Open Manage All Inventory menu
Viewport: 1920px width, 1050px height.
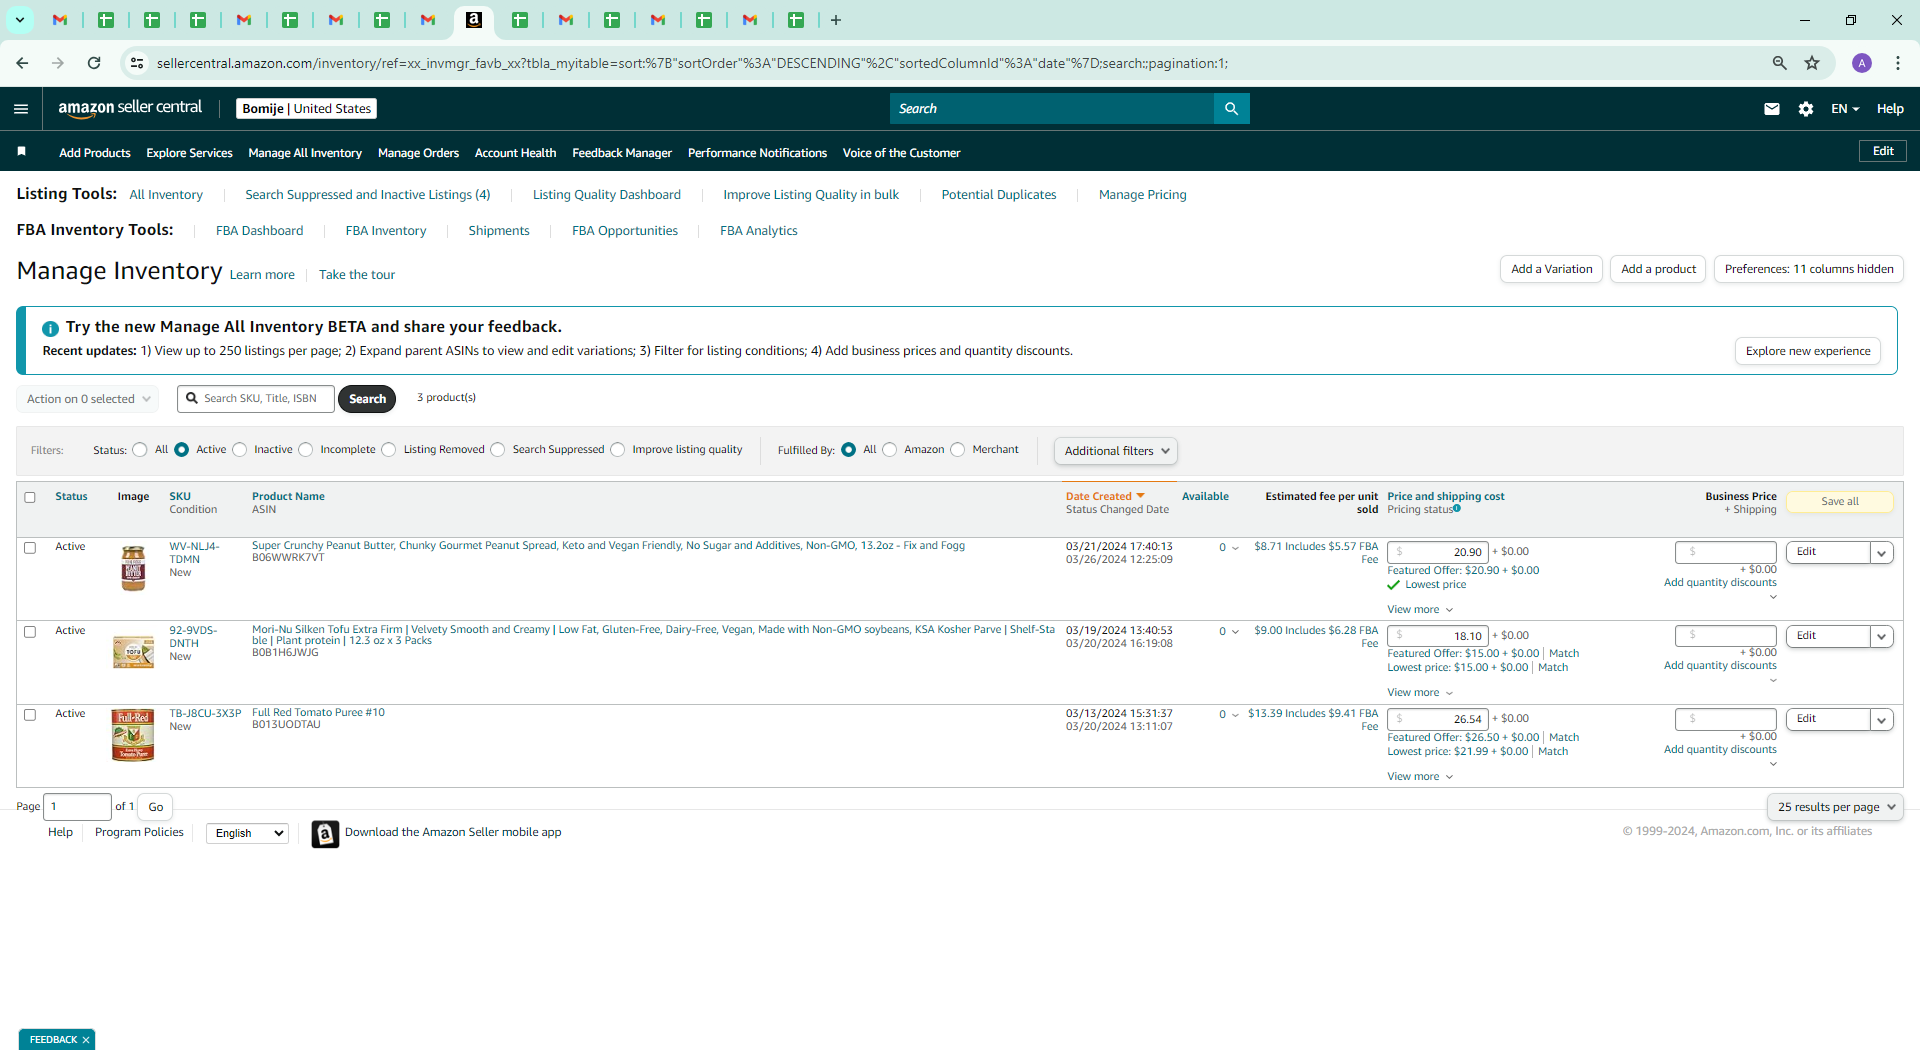coord(305,153)
